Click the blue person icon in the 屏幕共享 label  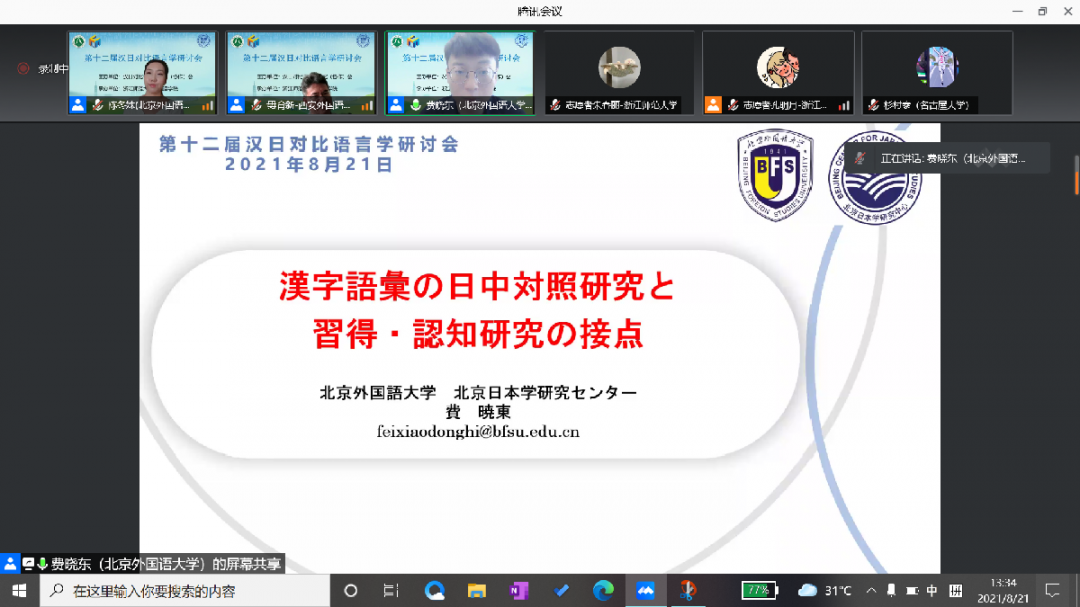10,564
